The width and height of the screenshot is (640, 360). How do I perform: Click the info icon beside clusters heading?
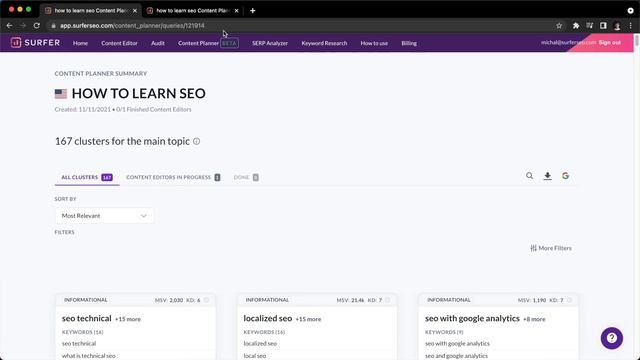coord(196,141)
